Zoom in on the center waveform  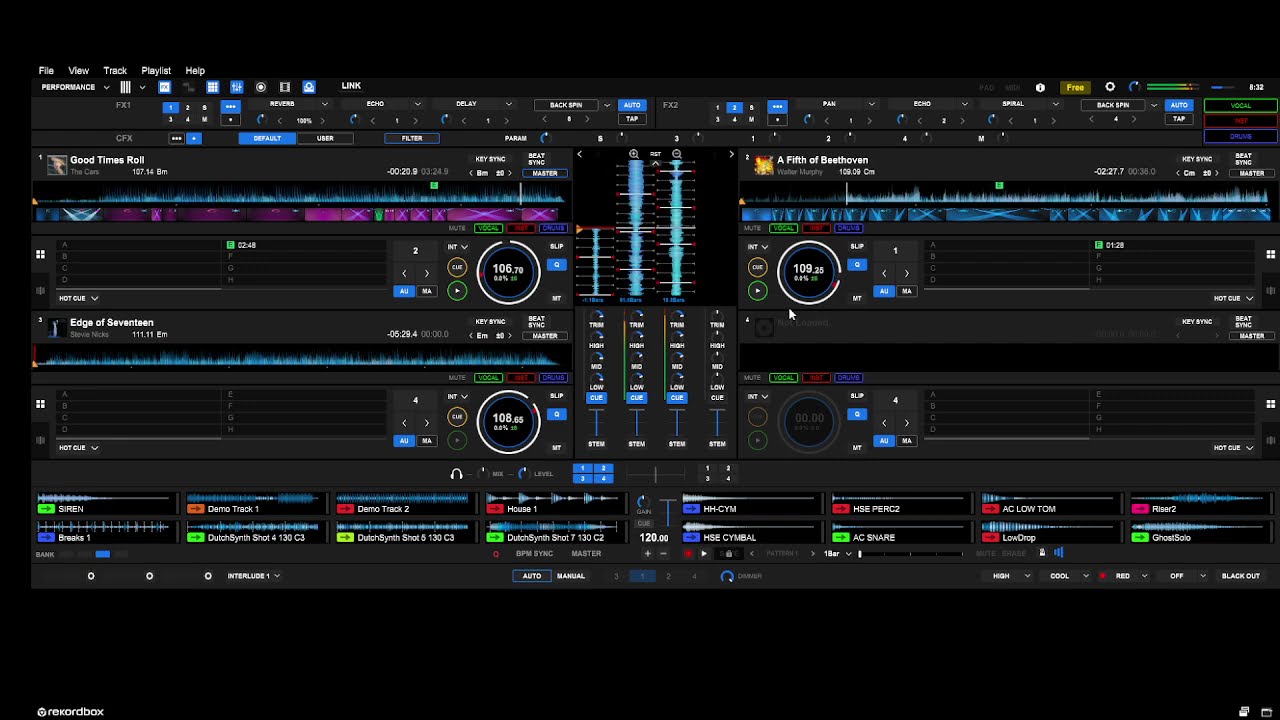634,155
